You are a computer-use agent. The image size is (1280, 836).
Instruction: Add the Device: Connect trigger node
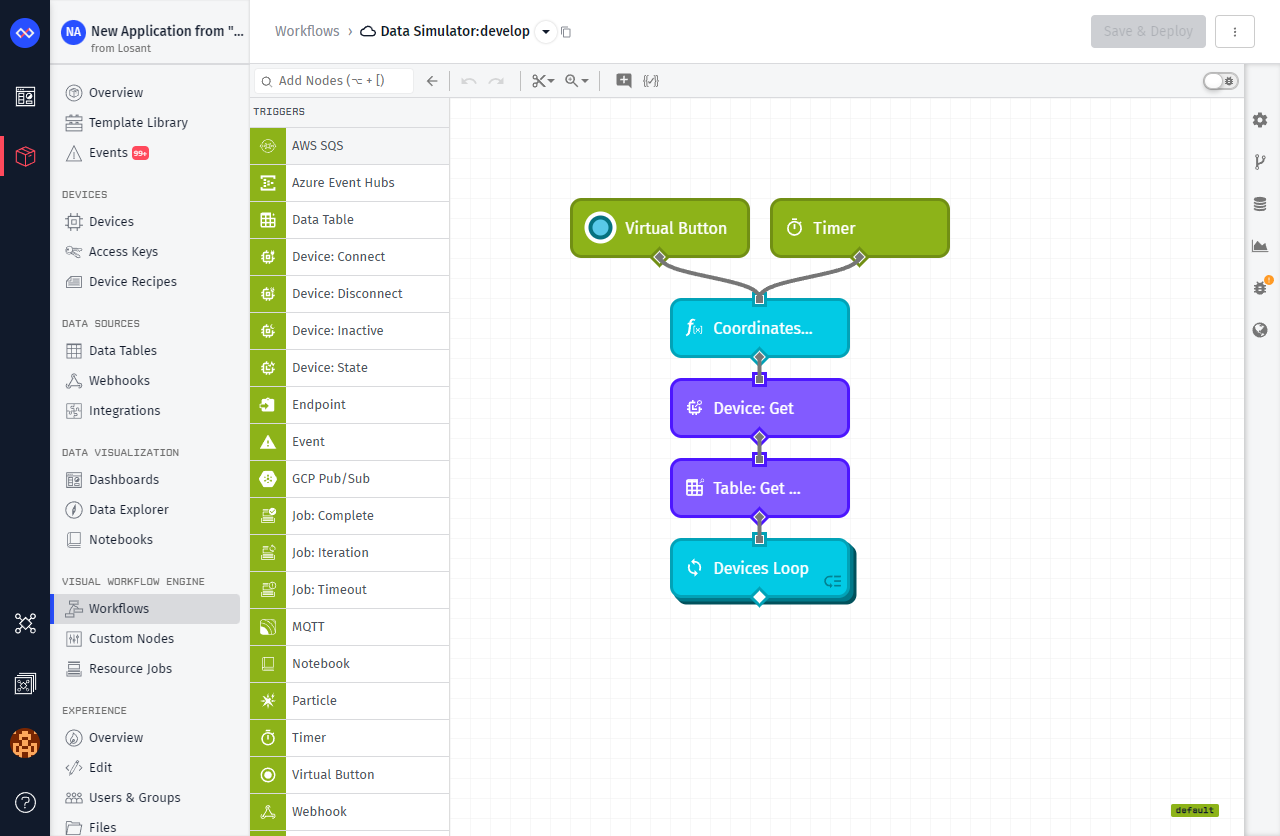pos(350,257)
